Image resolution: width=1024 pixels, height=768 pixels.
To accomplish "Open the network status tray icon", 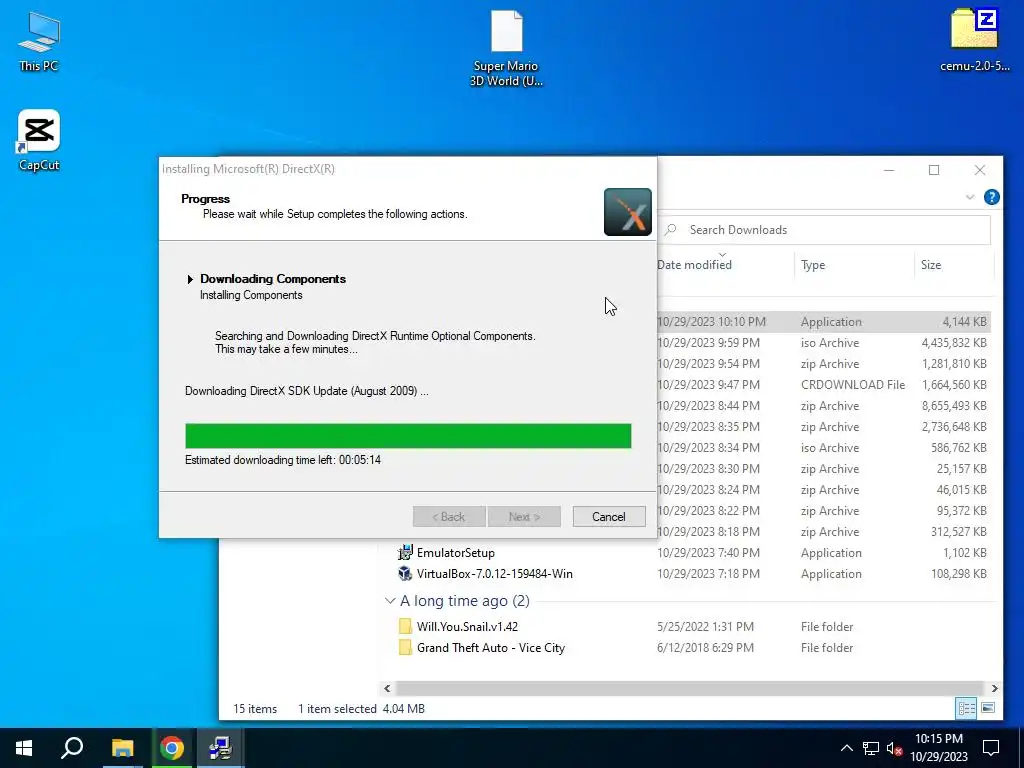I will point(871,748).
